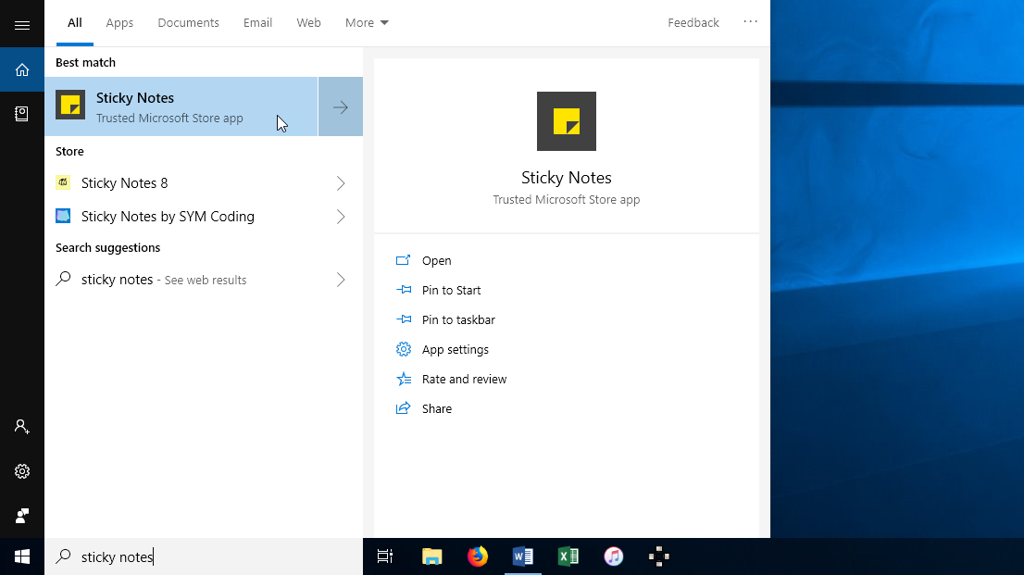The height and width of the screenshot is (575, 1024).
Task: Click the Sticky Notes by SYM Coding icon
Action: point(63,216)
